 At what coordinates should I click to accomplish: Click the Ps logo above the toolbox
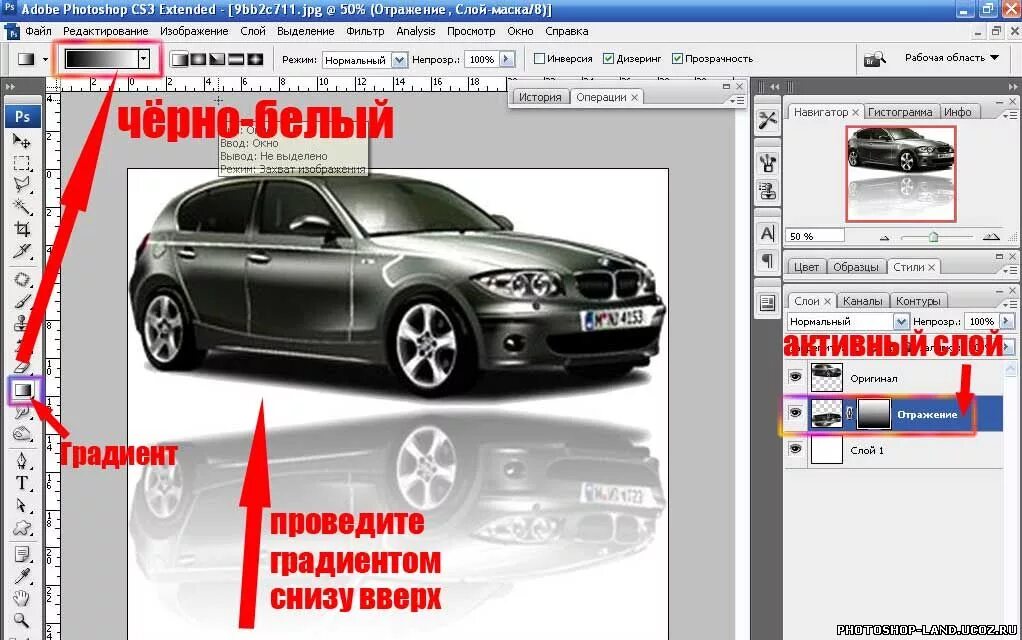pyautogui.click(x=23, y=117)
